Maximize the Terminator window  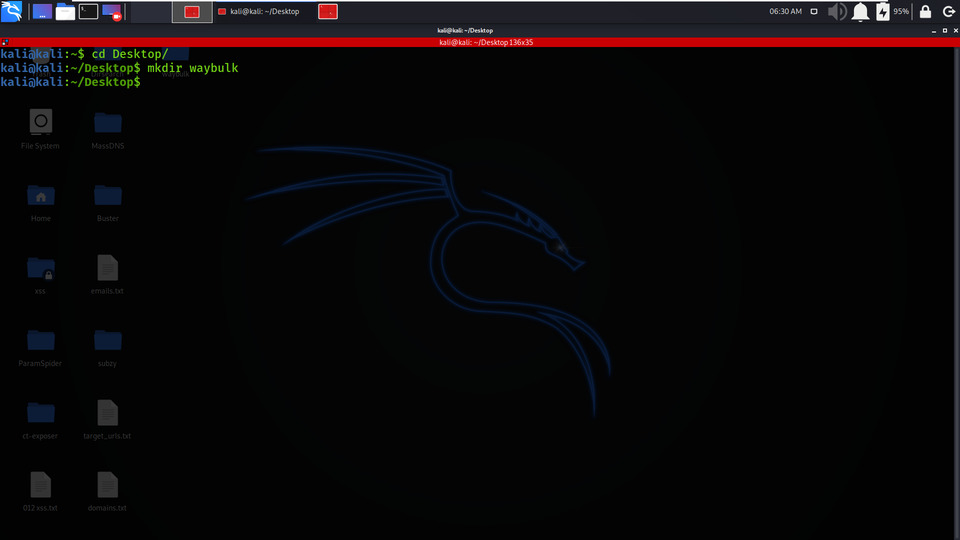[945, 31]
